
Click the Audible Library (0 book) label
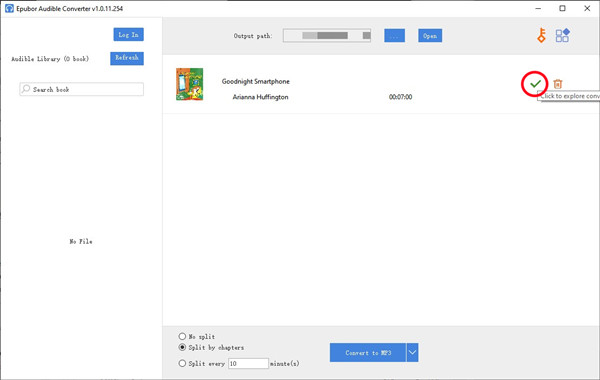50,59
